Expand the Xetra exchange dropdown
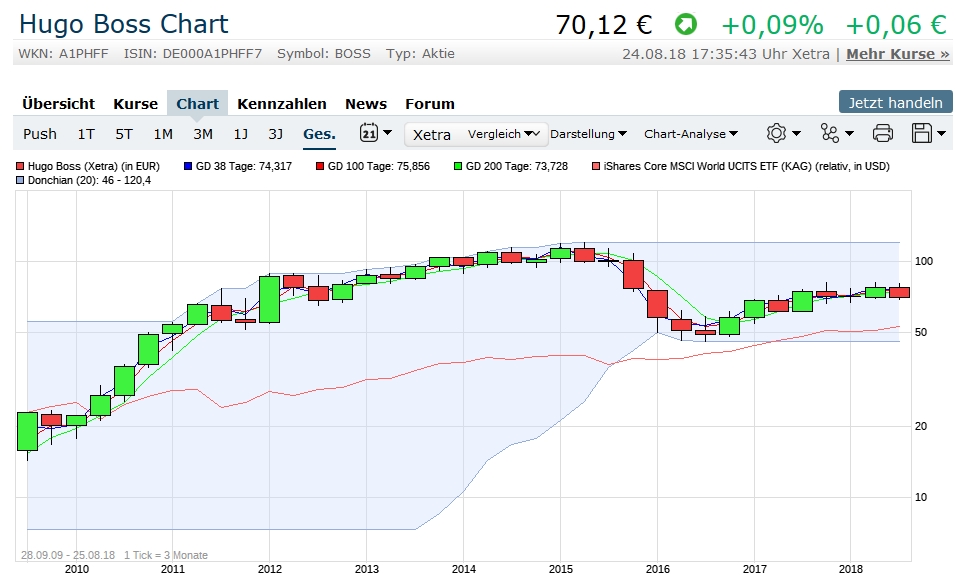Screen dimensions: 956x584 (432, 134)
